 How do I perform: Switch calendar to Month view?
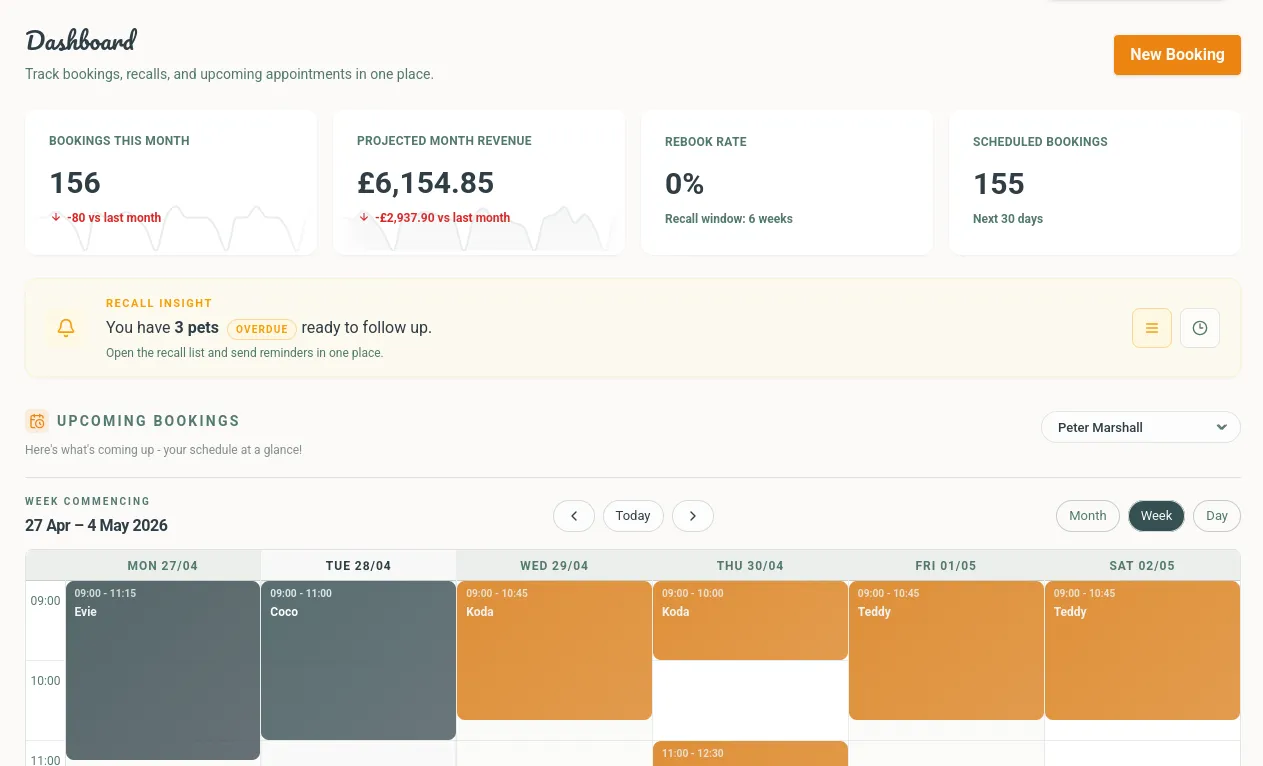1088,516
